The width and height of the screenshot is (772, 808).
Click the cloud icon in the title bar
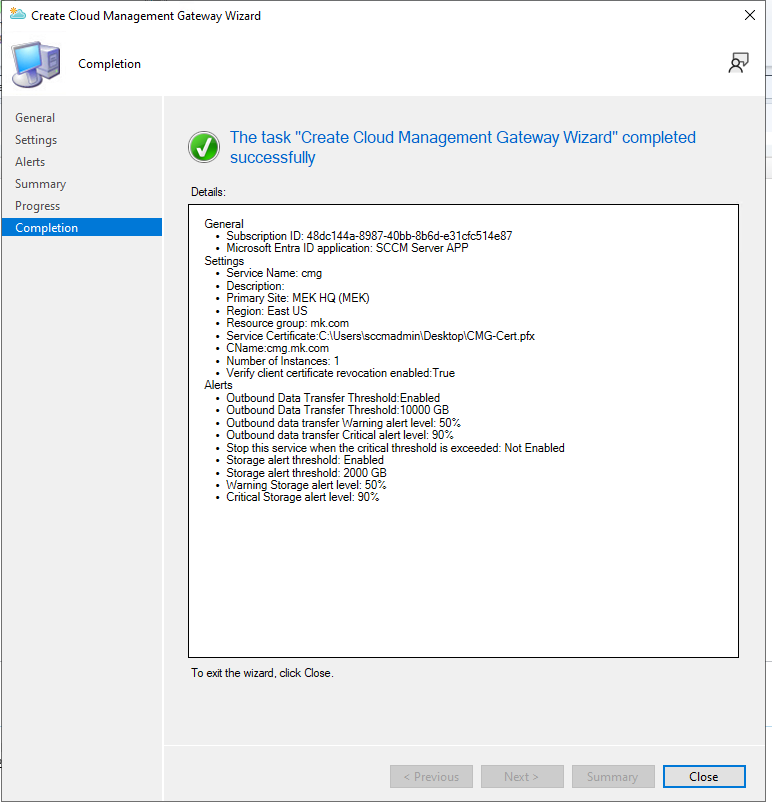point(17,16)
